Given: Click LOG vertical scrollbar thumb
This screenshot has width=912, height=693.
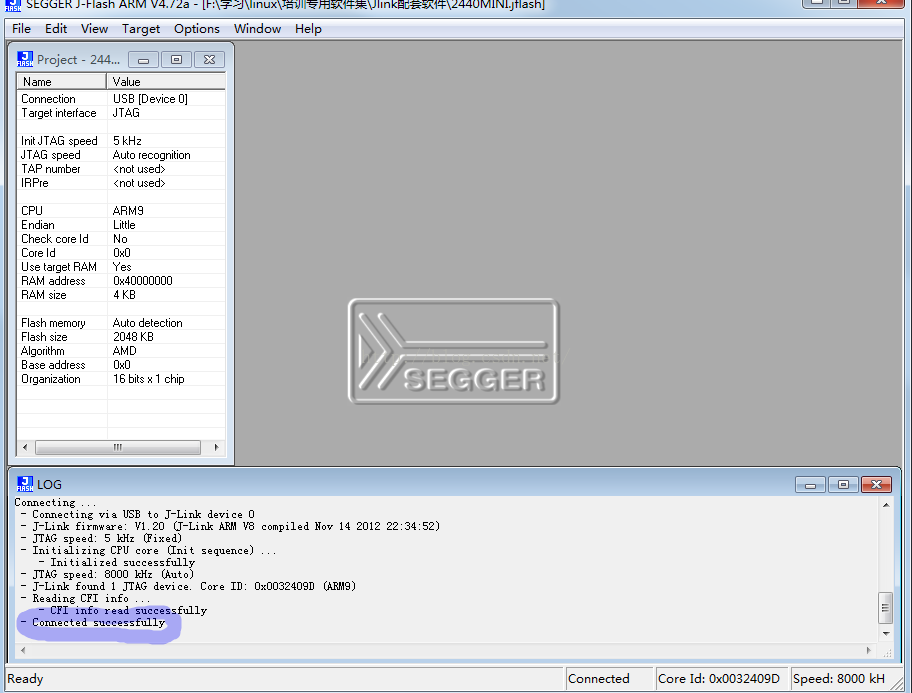Looking at the screenshot, I should (885, 608).
